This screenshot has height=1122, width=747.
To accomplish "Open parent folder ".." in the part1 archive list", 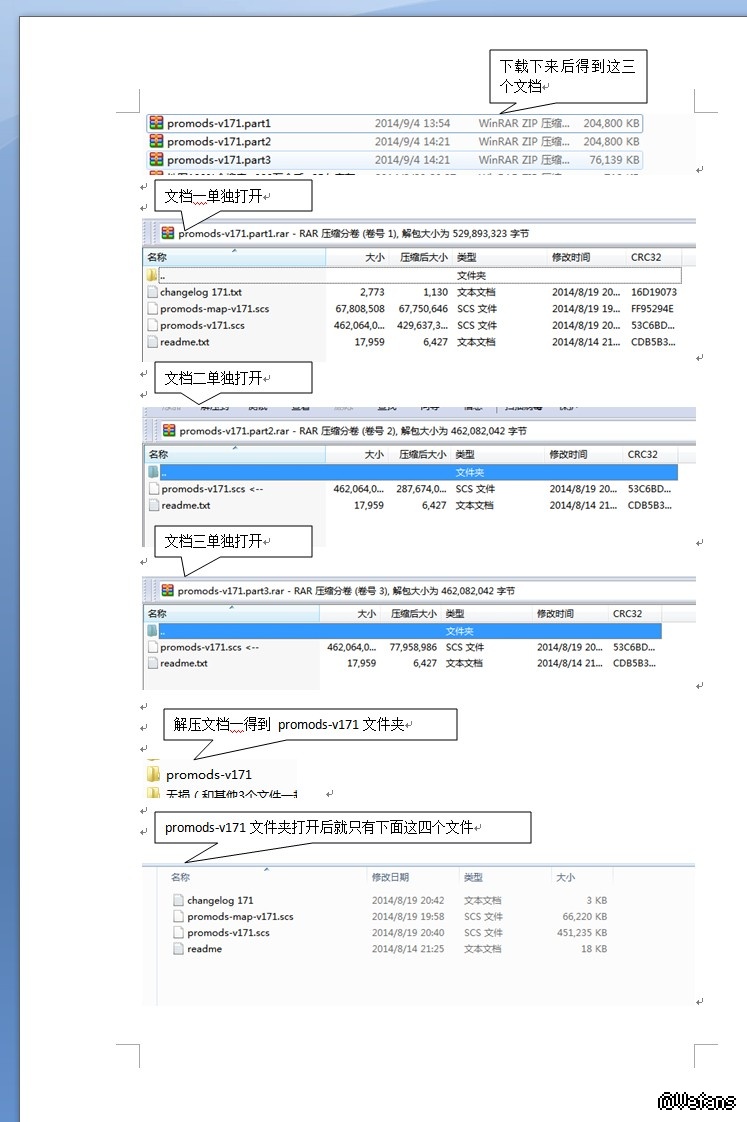I will [x=163, y=276].
